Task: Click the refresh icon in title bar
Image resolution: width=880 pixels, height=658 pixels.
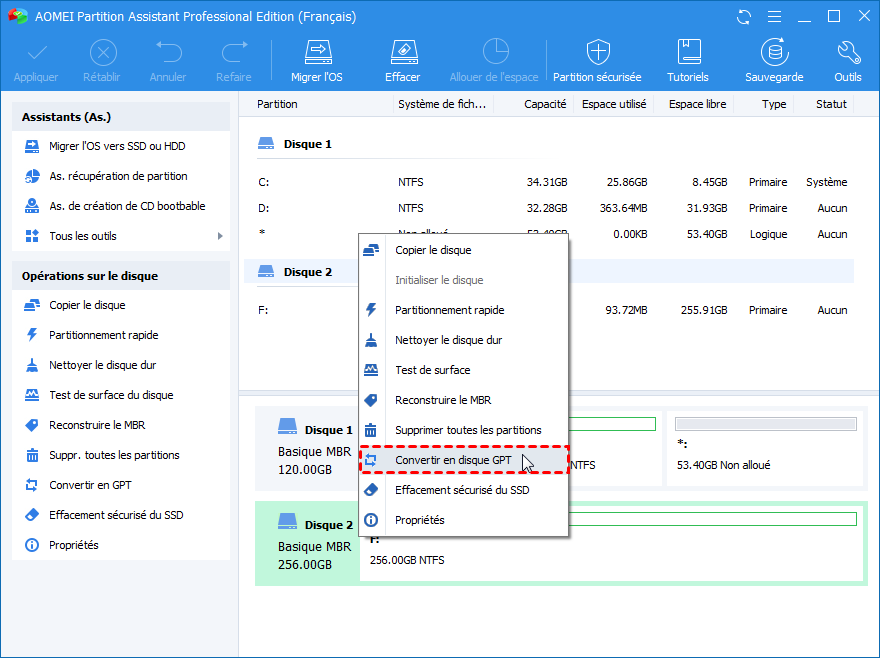Action: [743, 17]
